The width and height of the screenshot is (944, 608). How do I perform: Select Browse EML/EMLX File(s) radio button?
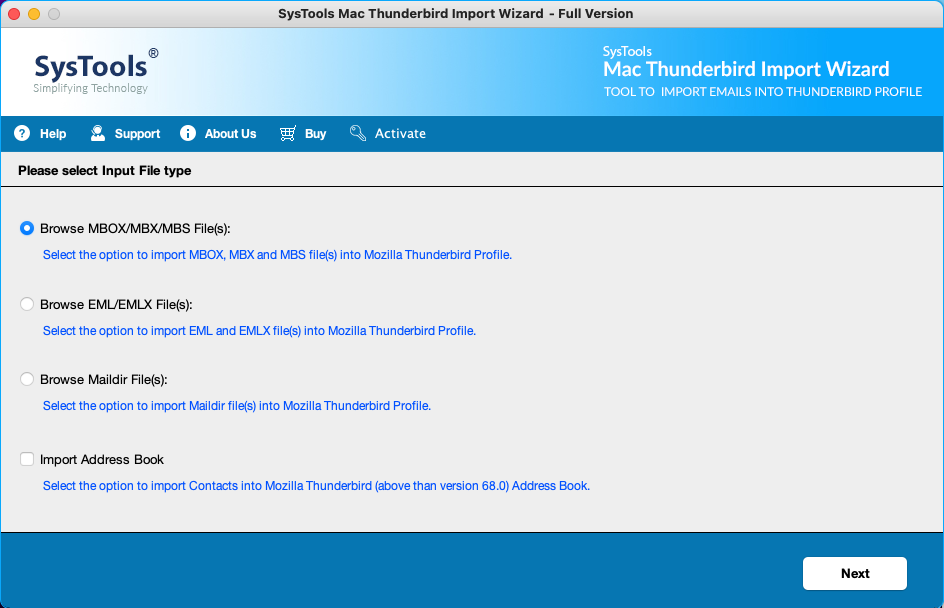pos(26,304)
